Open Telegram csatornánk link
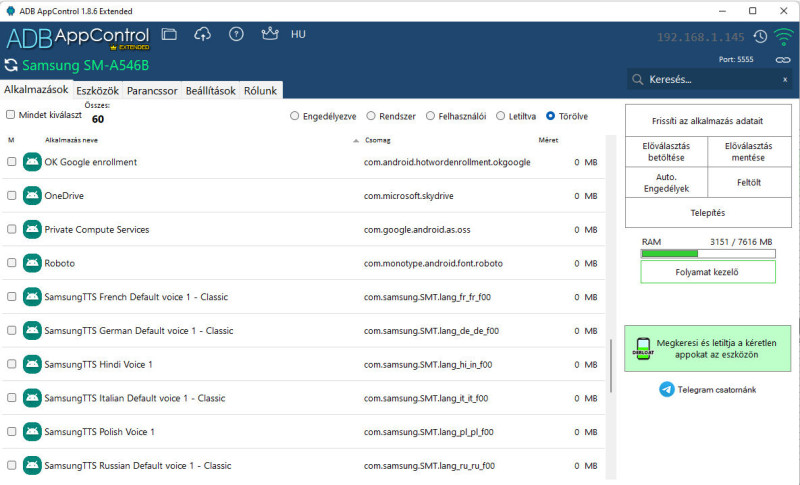 [x=716, y=390]
